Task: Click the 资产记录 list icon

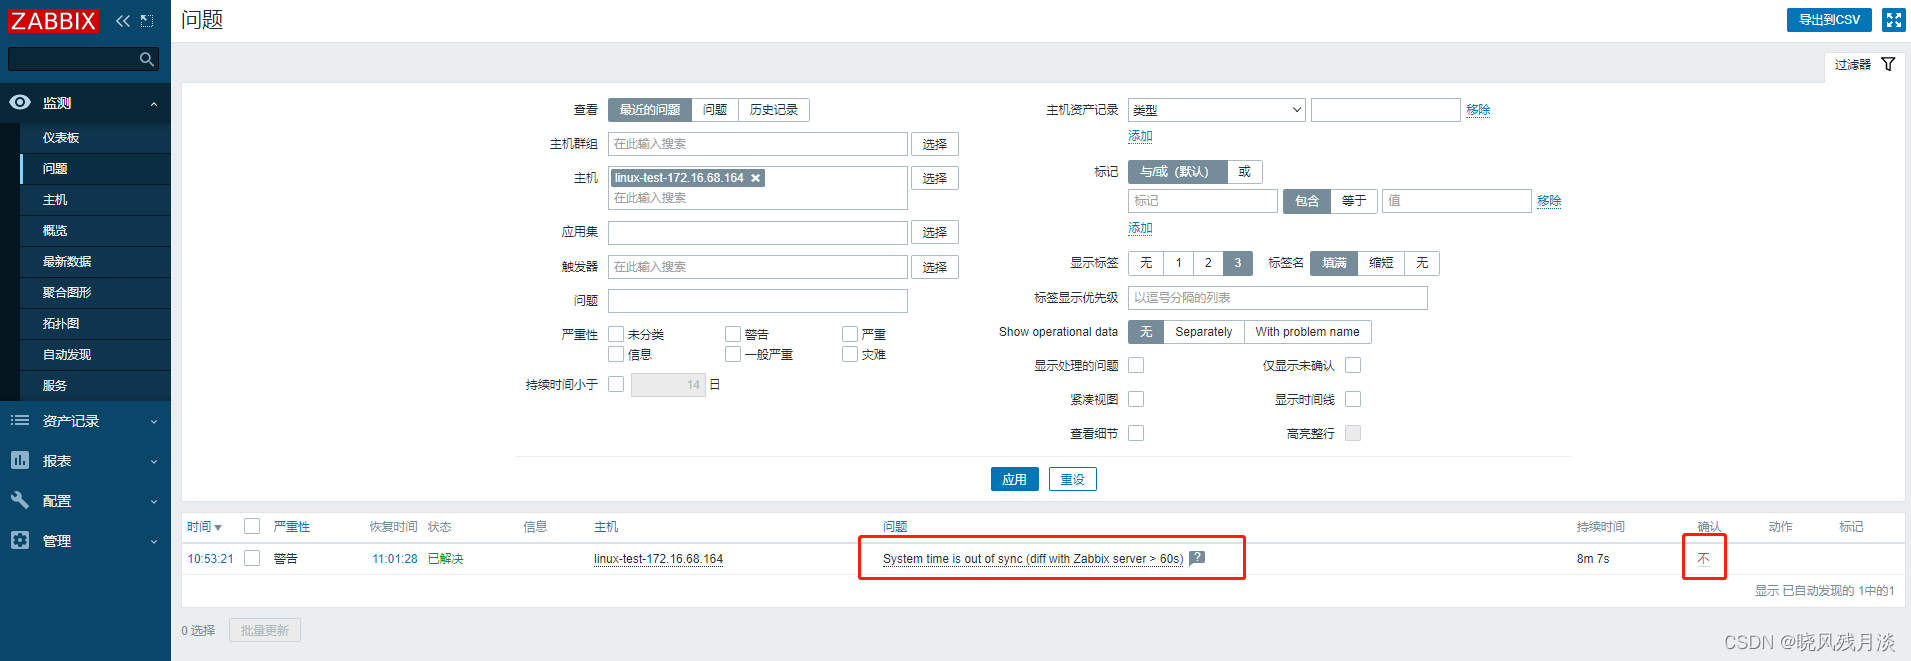Action: (x=20, y=421)
